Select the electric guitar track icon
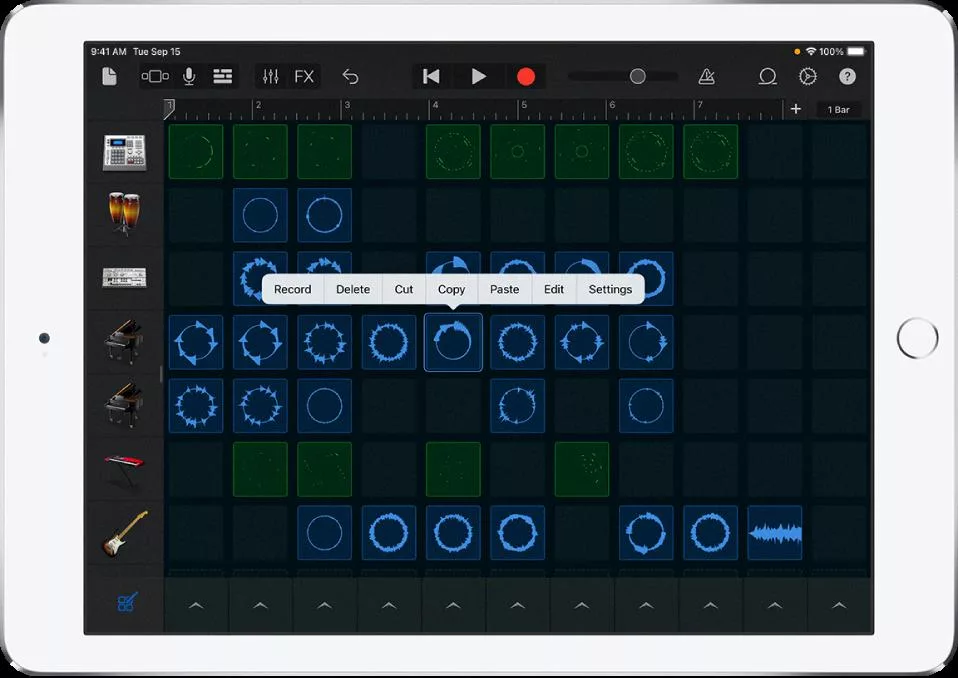Screen dimensions: 958x678 coord(124,532)
